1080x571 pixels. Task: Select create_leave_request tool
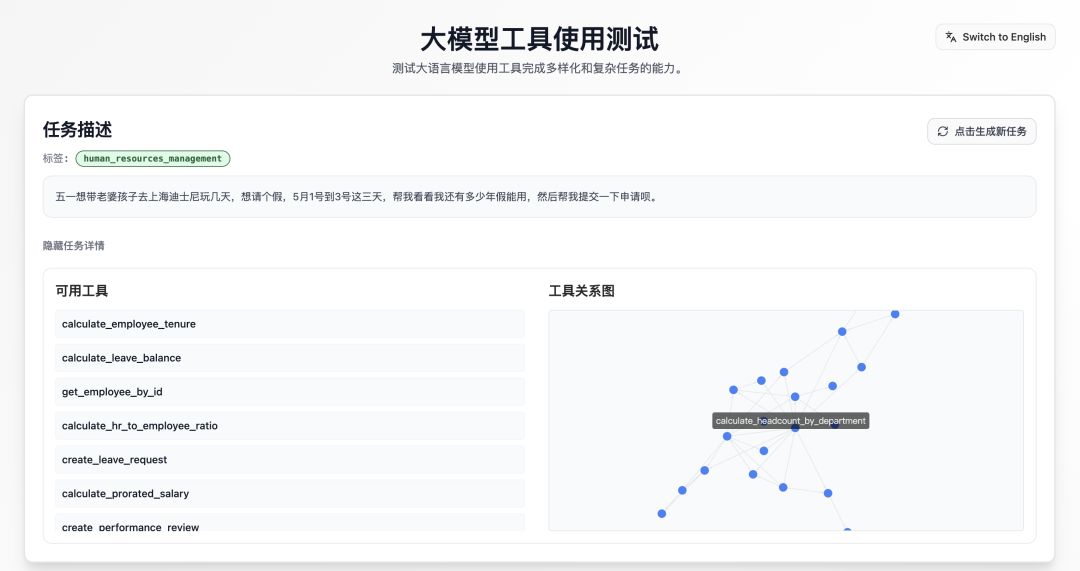click(290, 459)
